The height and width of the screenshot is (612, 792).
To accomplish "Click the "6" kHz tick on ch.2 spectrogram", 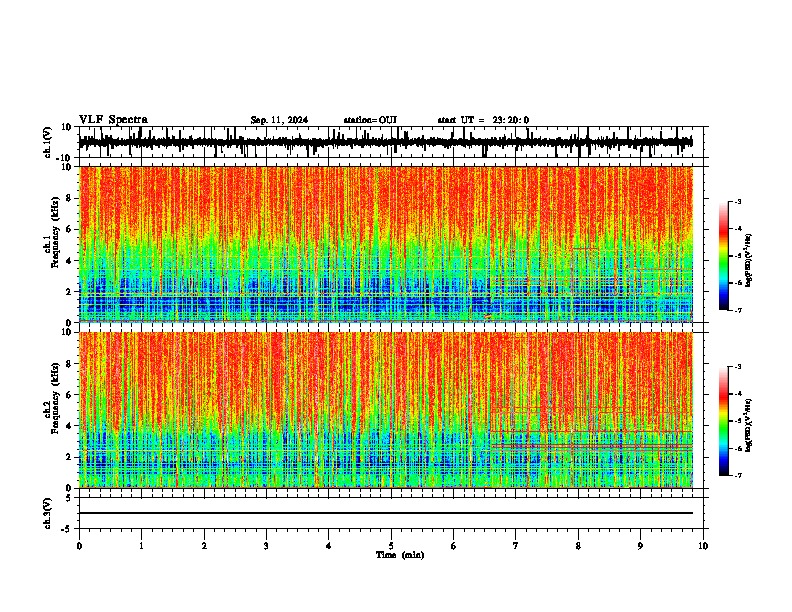I will 69,395.
